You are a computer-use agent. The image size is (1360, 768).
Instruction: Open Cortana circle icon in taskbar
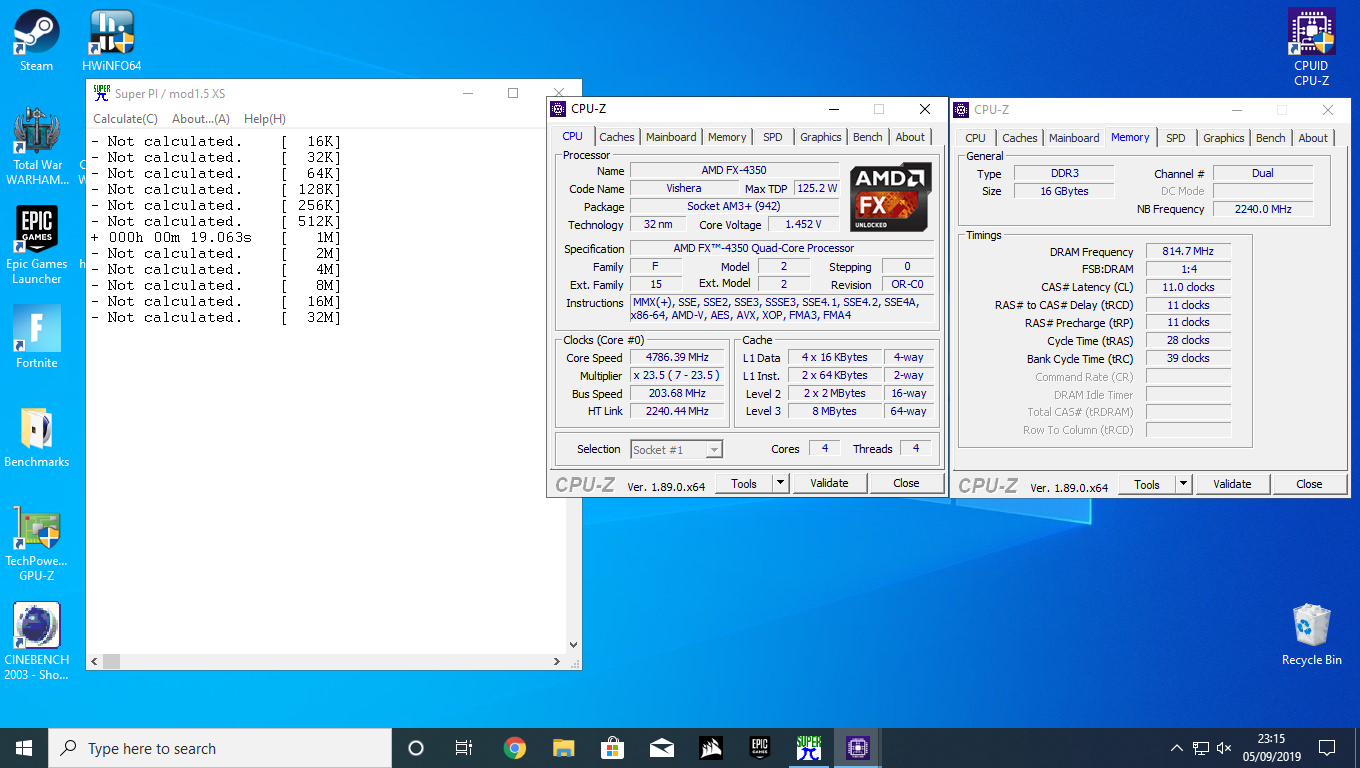tap(416, 748)
